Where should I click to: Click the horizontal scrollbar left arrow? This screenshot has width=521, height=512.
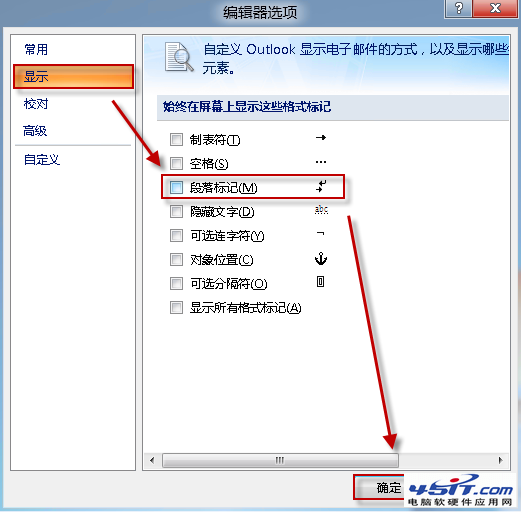pyautogui.click(x=152, y=461)
